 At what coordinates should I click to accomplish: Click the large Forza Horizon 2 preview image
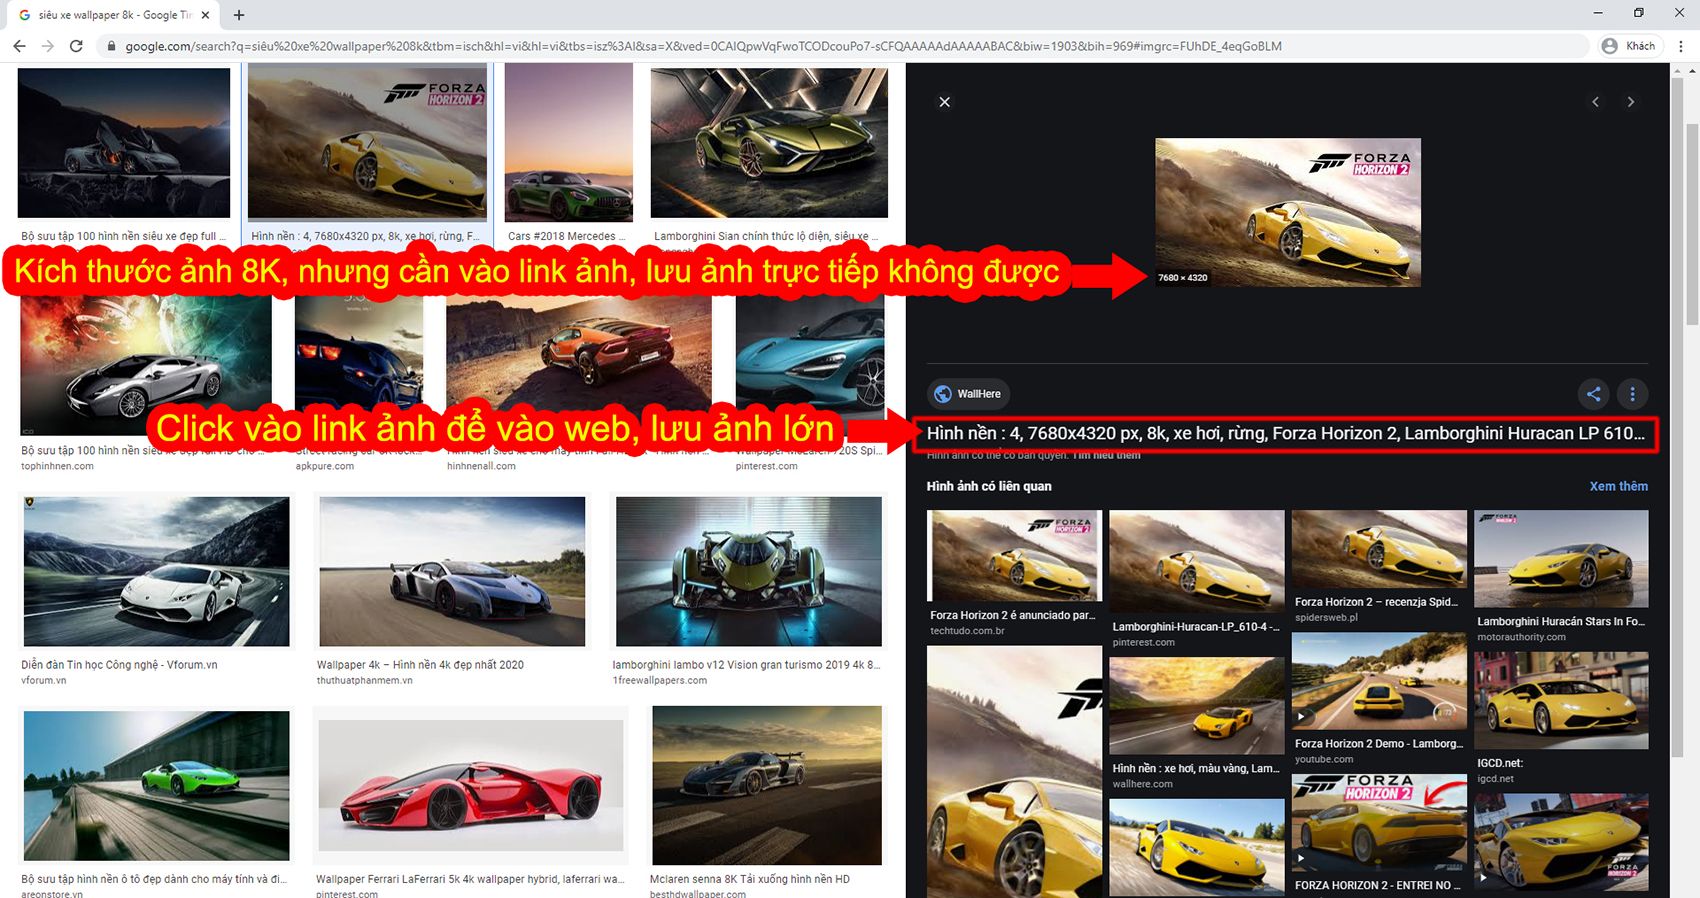pyautogui.click(x=1288, y=213)
